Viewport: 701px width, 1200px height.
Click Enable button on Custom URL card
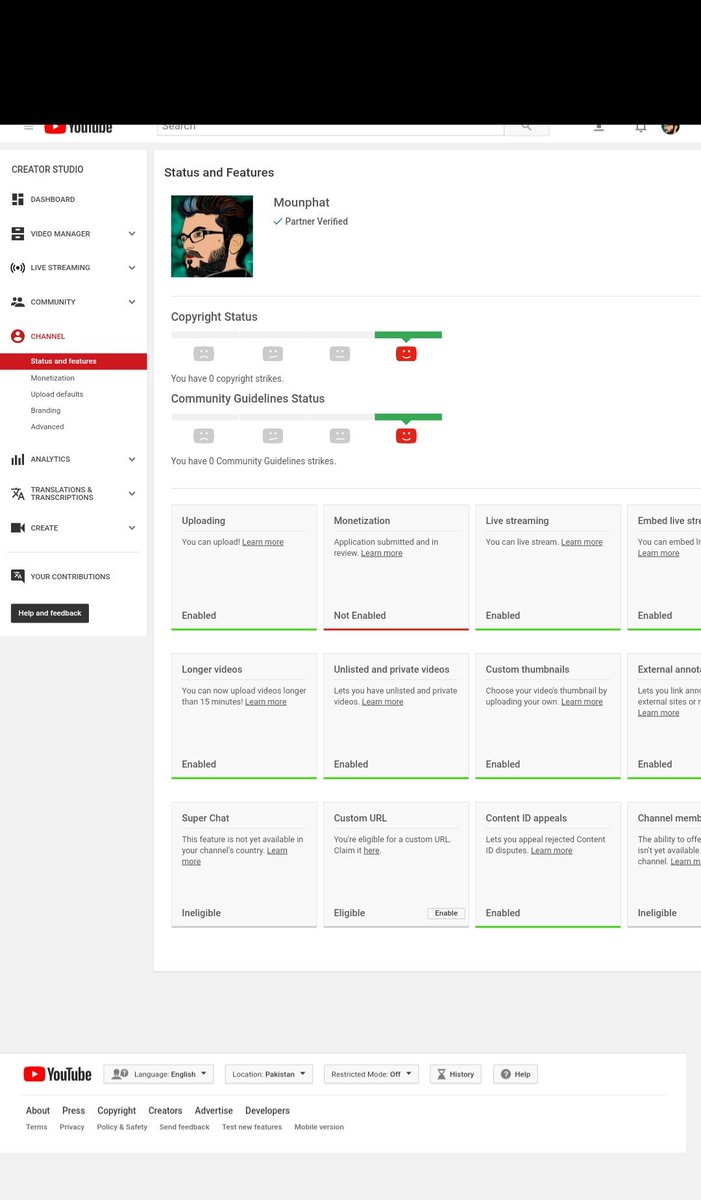pyautogui.click(x=446, y=913)
